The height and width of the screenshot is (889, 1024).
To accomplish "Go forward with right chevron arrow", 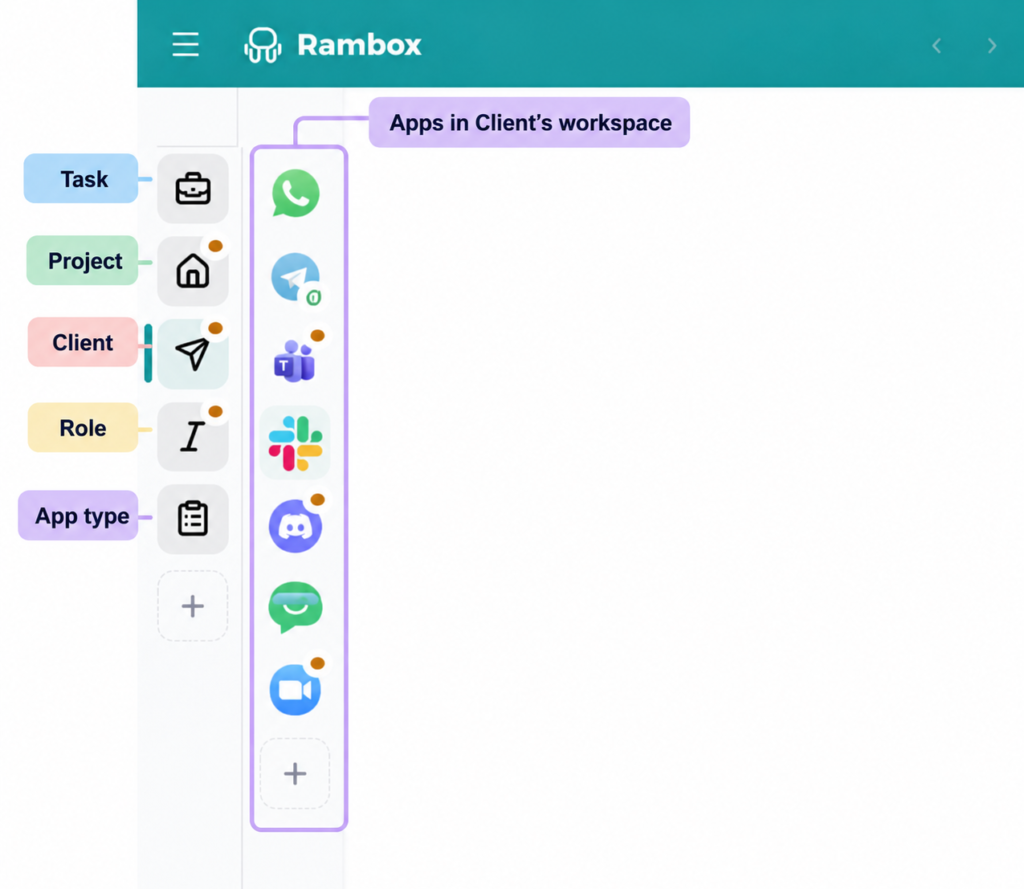I will point(992,46).
